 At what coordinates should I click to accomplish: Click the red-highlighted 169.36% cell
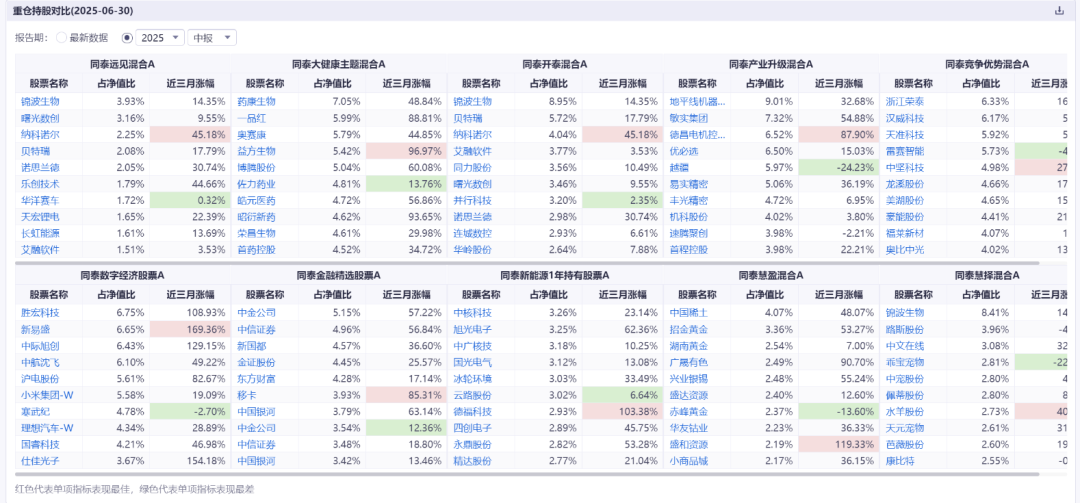pos(190,329)
